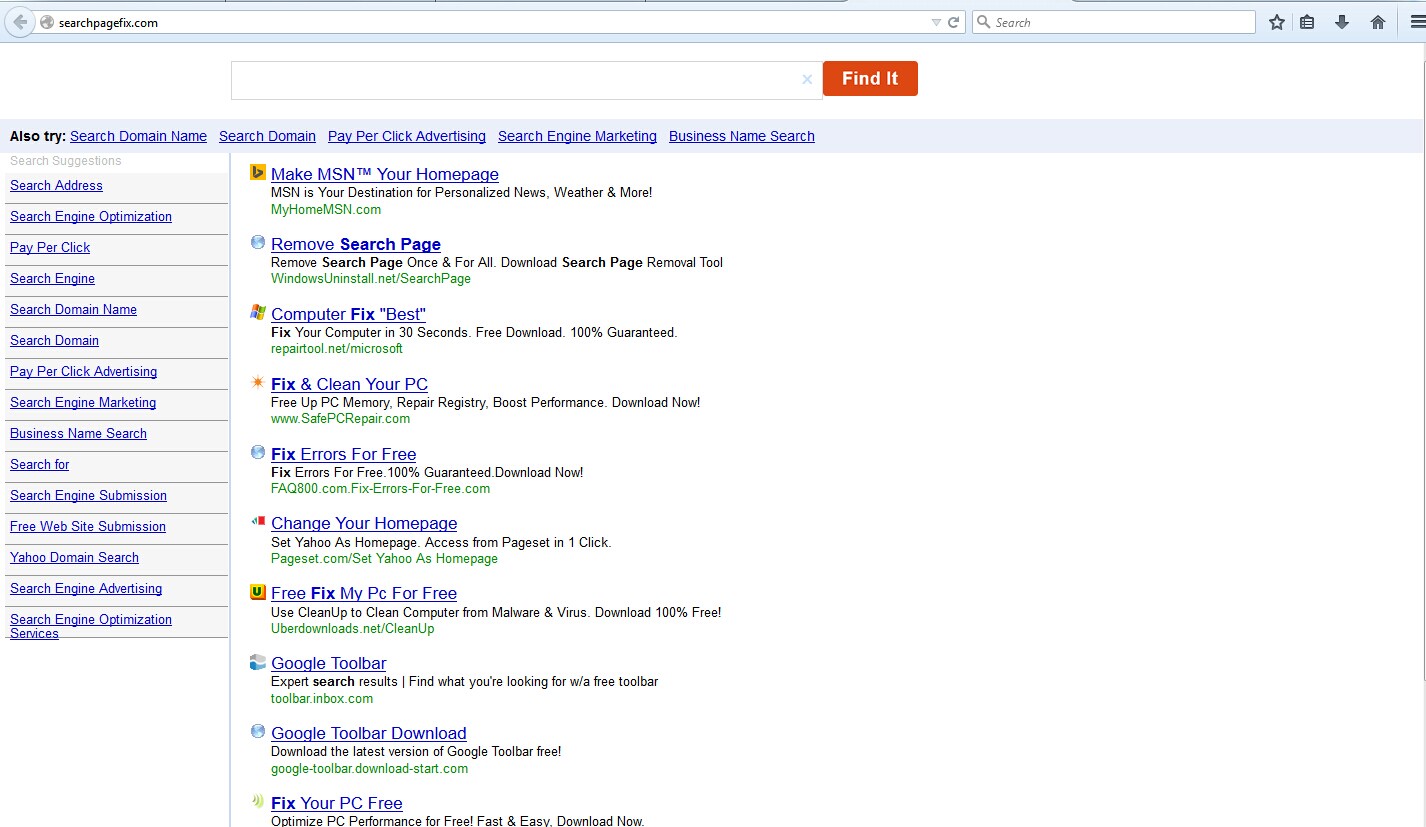Open Search Domain in Also try bar
The height and width of the screenshot is (827, 1426).
pos(267,136)
